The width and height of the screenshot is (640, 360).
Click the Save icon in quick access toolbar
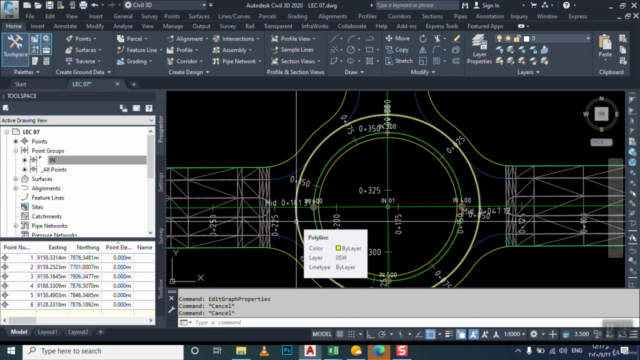(x=49, y=5)
